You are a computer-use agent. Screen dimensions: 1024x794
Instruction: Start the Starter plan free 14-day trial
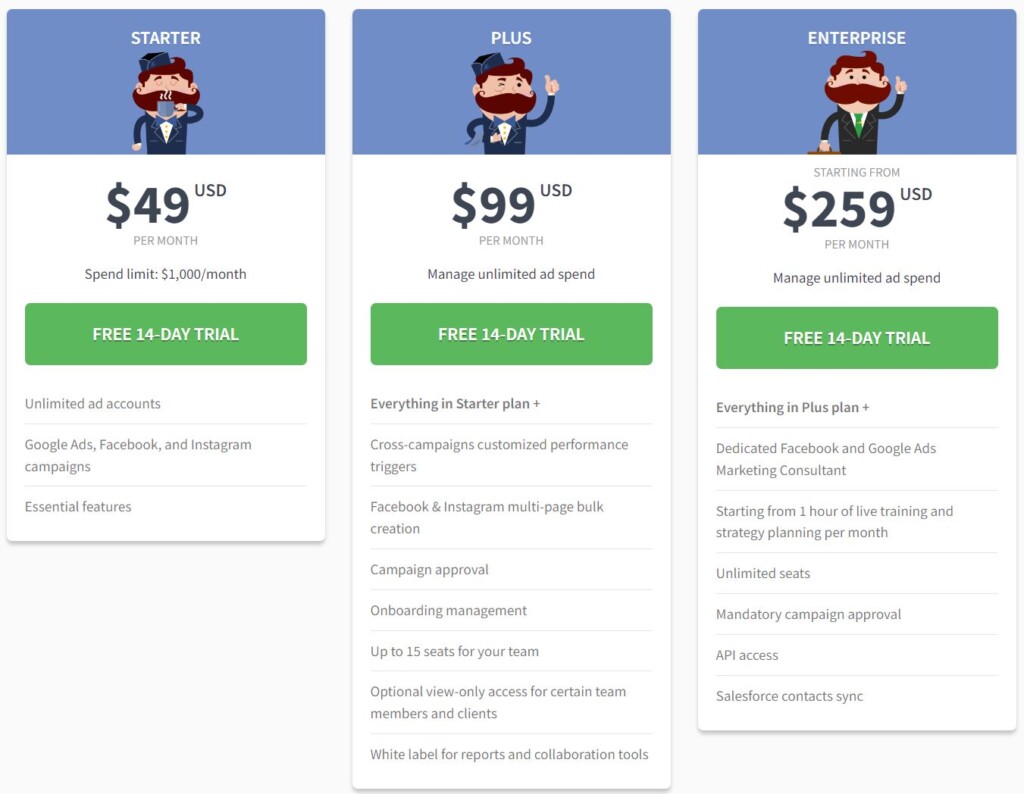click(166, 334)
